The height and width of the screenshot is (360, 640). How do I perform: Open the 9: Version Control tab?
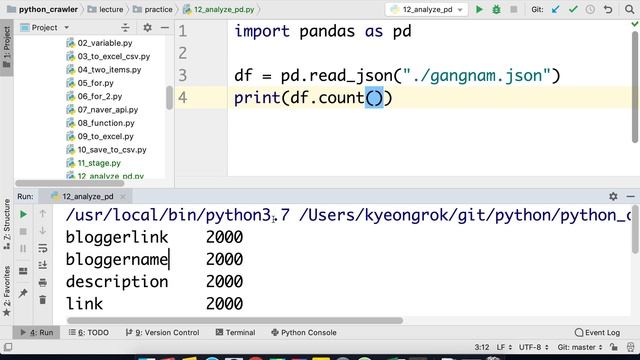coord(162,332)
